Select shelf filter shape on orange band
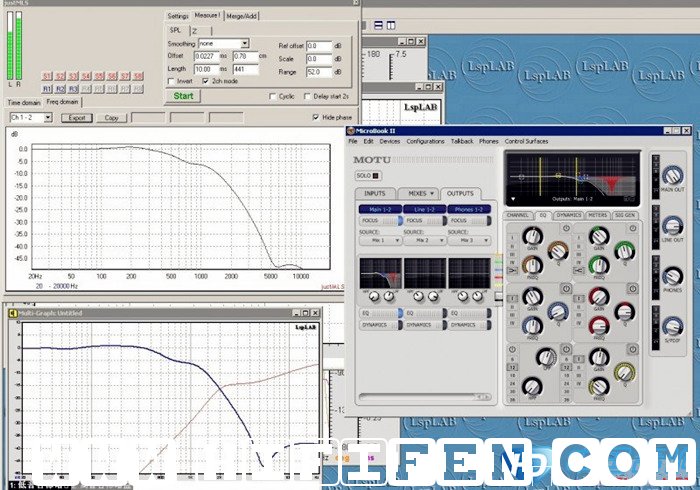 click(x=512, y=270)
